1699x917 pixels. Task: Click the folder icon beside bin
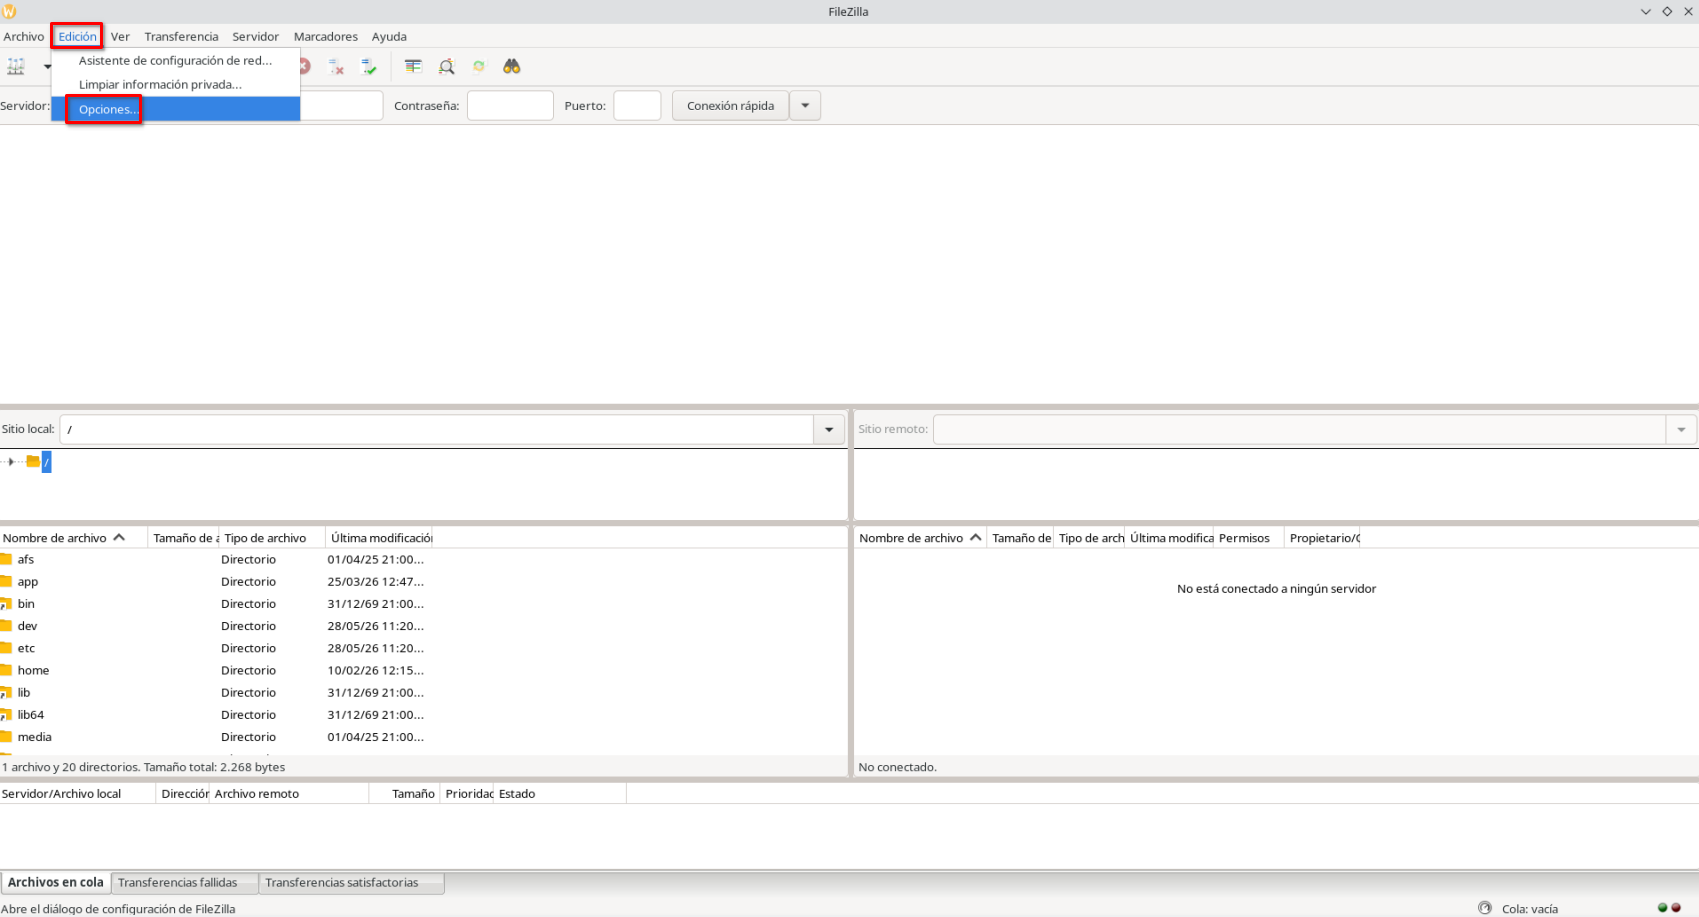click(x=6, y=604)
